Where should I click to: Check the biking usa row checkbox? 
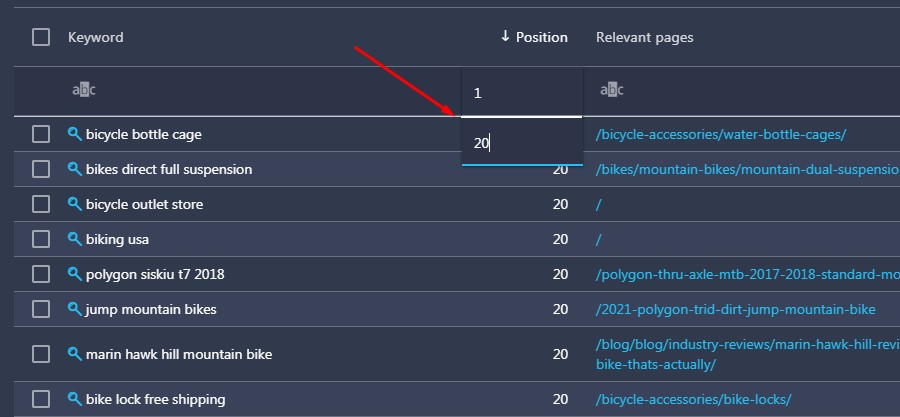point(41,239)
